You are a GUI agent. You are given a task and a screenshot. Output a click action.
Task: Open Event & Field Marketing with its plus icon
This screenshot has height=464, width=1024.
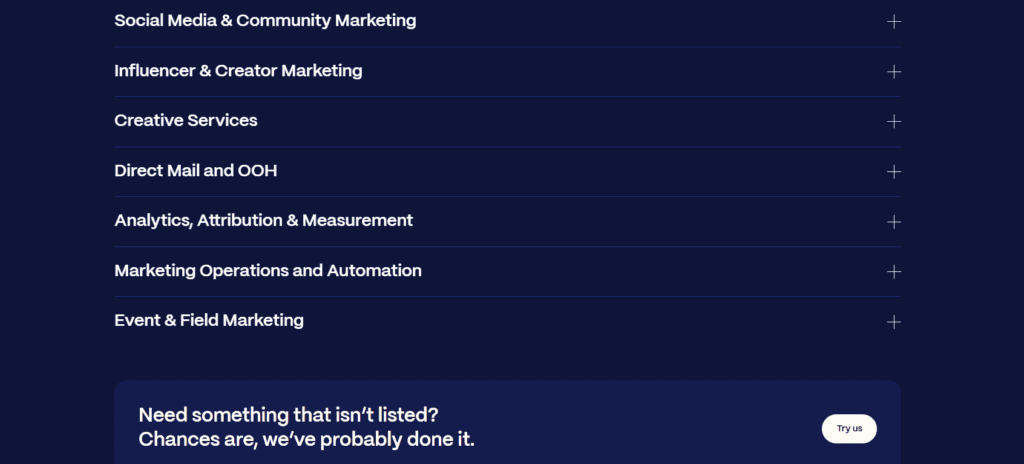pyautogui.click(x=894, y=321)
